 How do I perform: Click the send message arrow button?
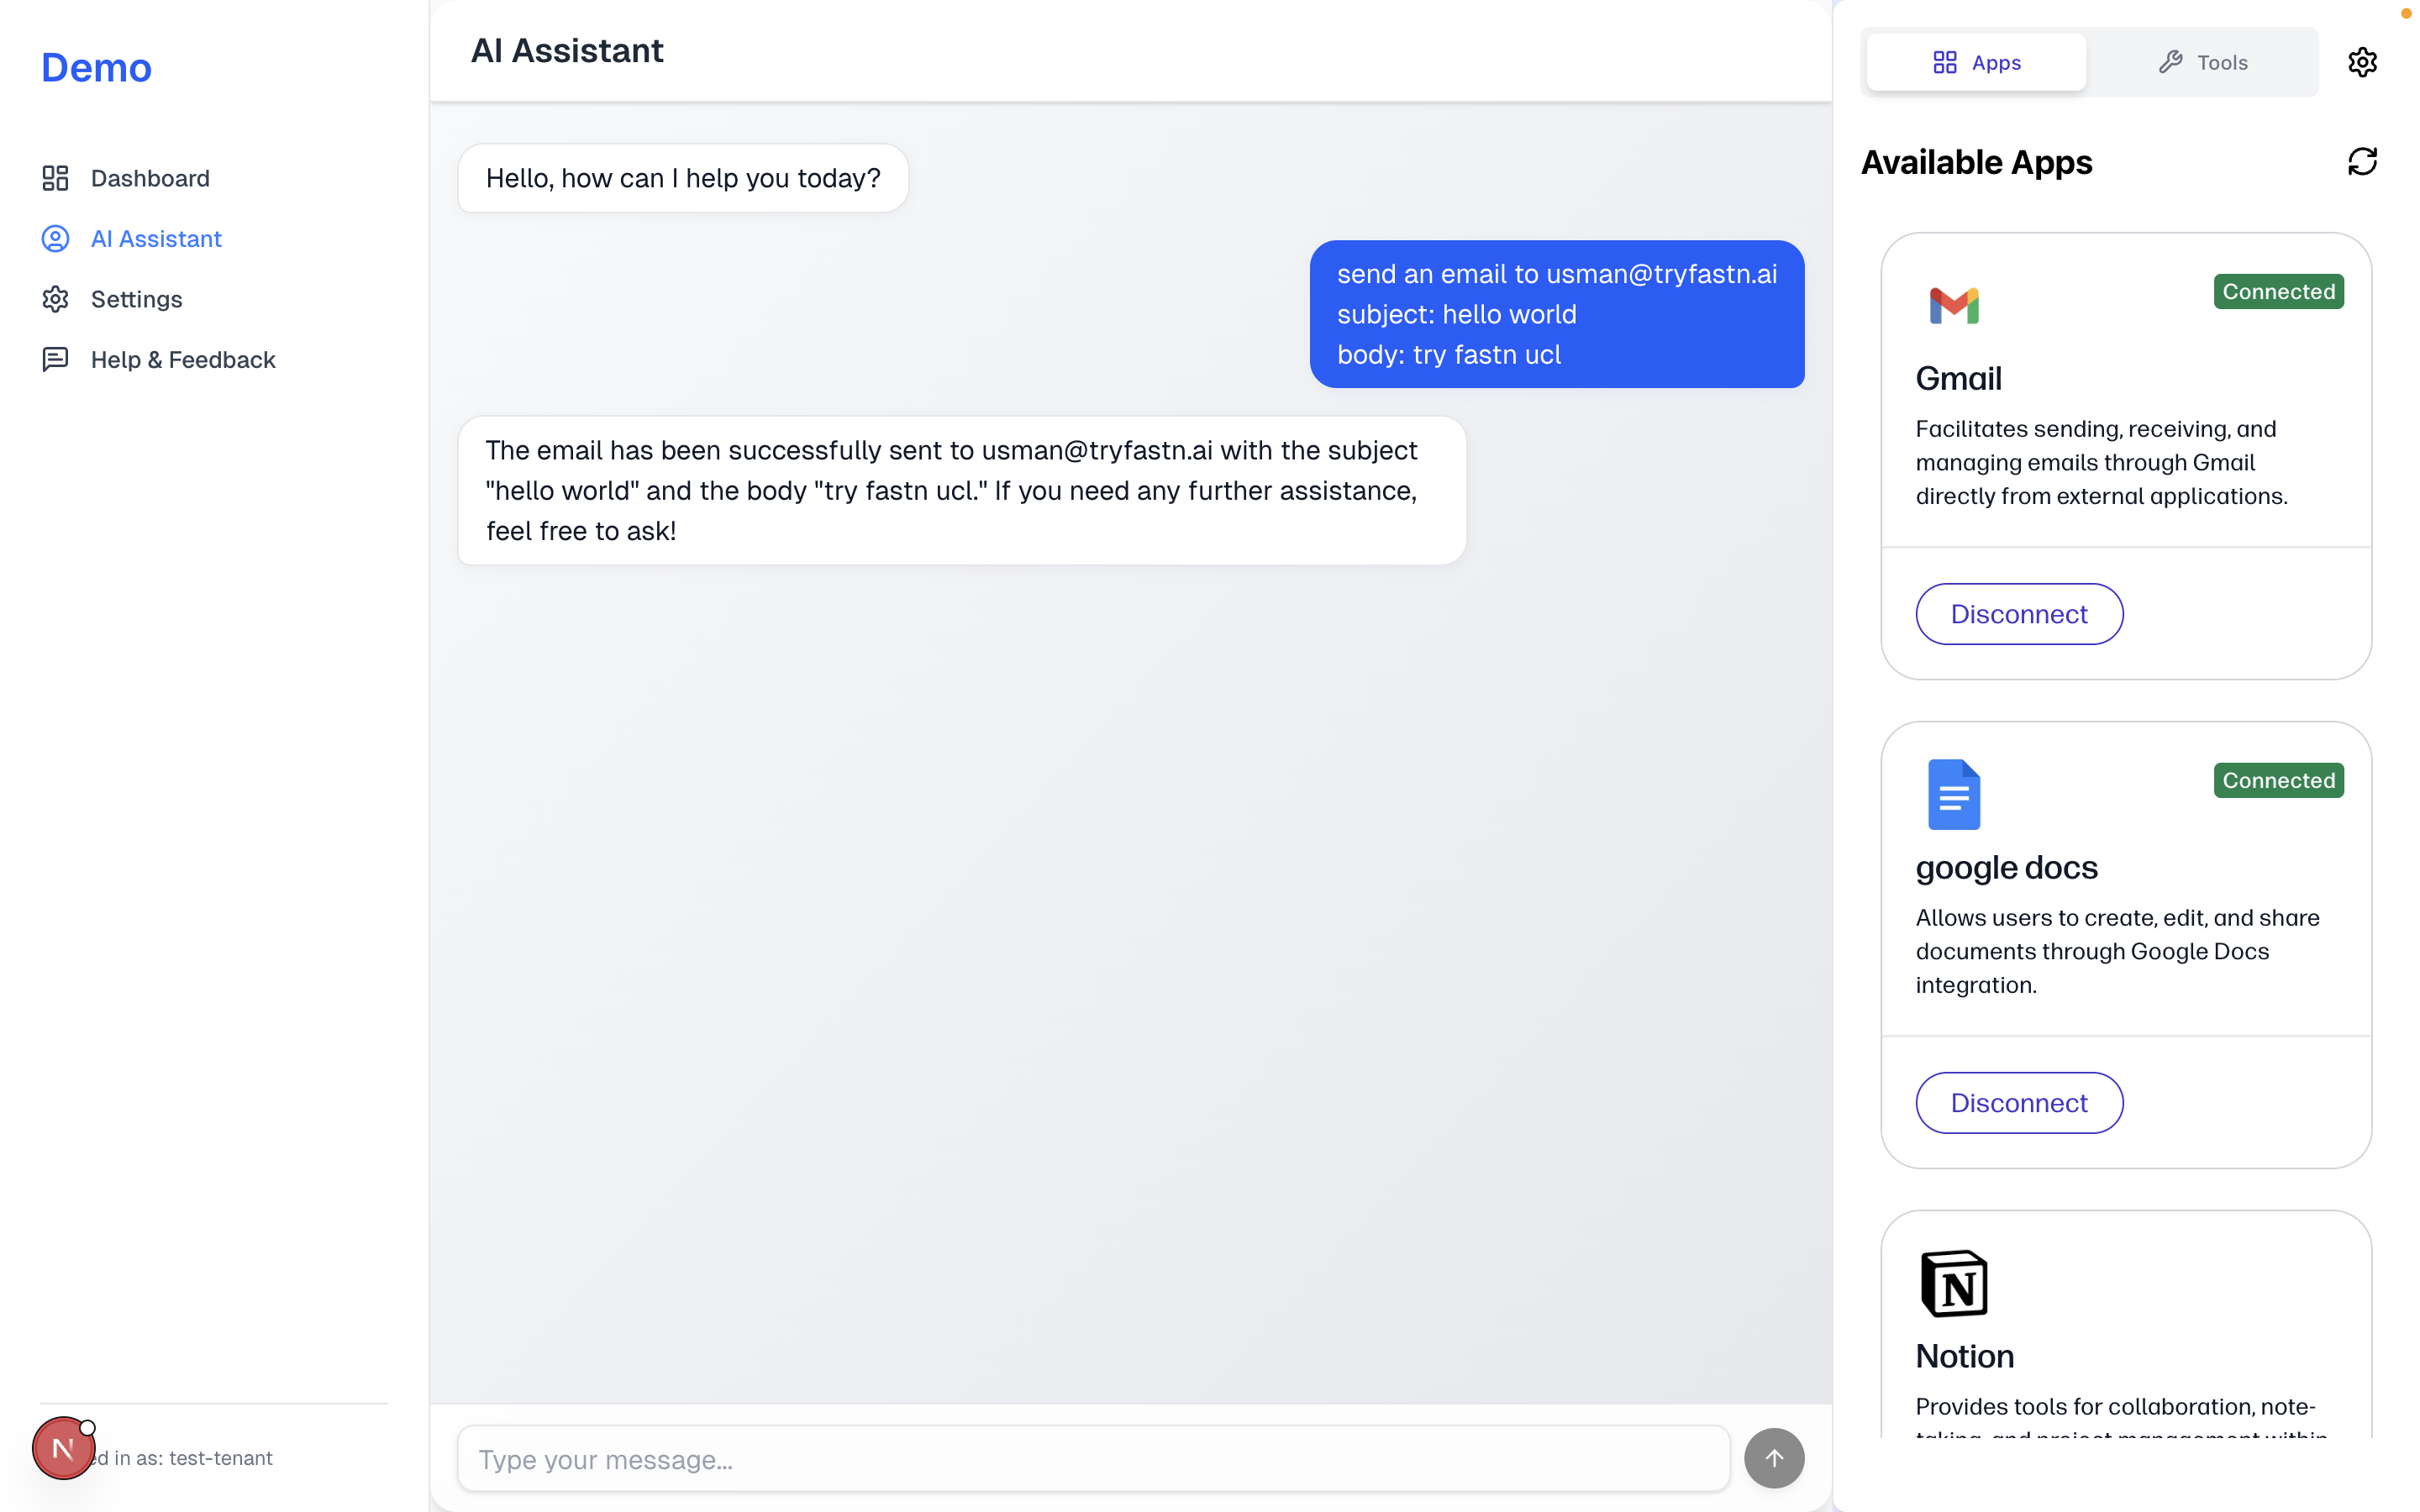[x=1774, y=1458]
